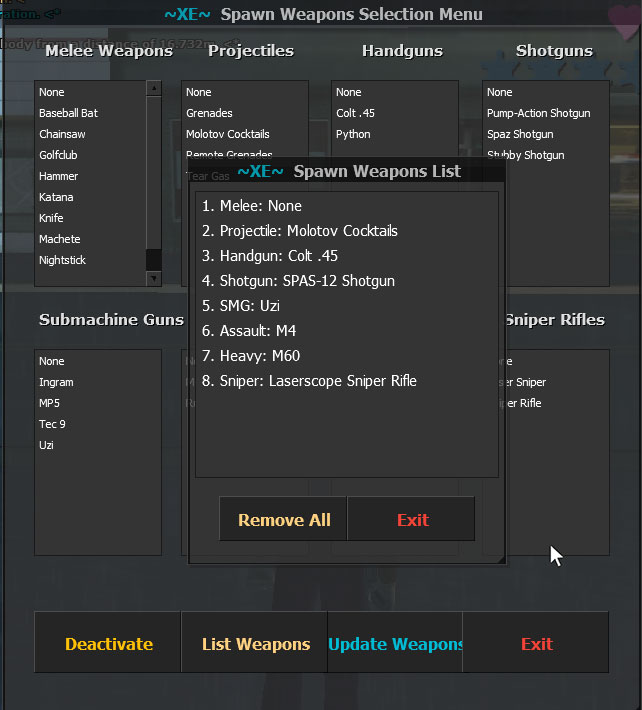Click resize grip of Spawn Weapons List window

501,560
